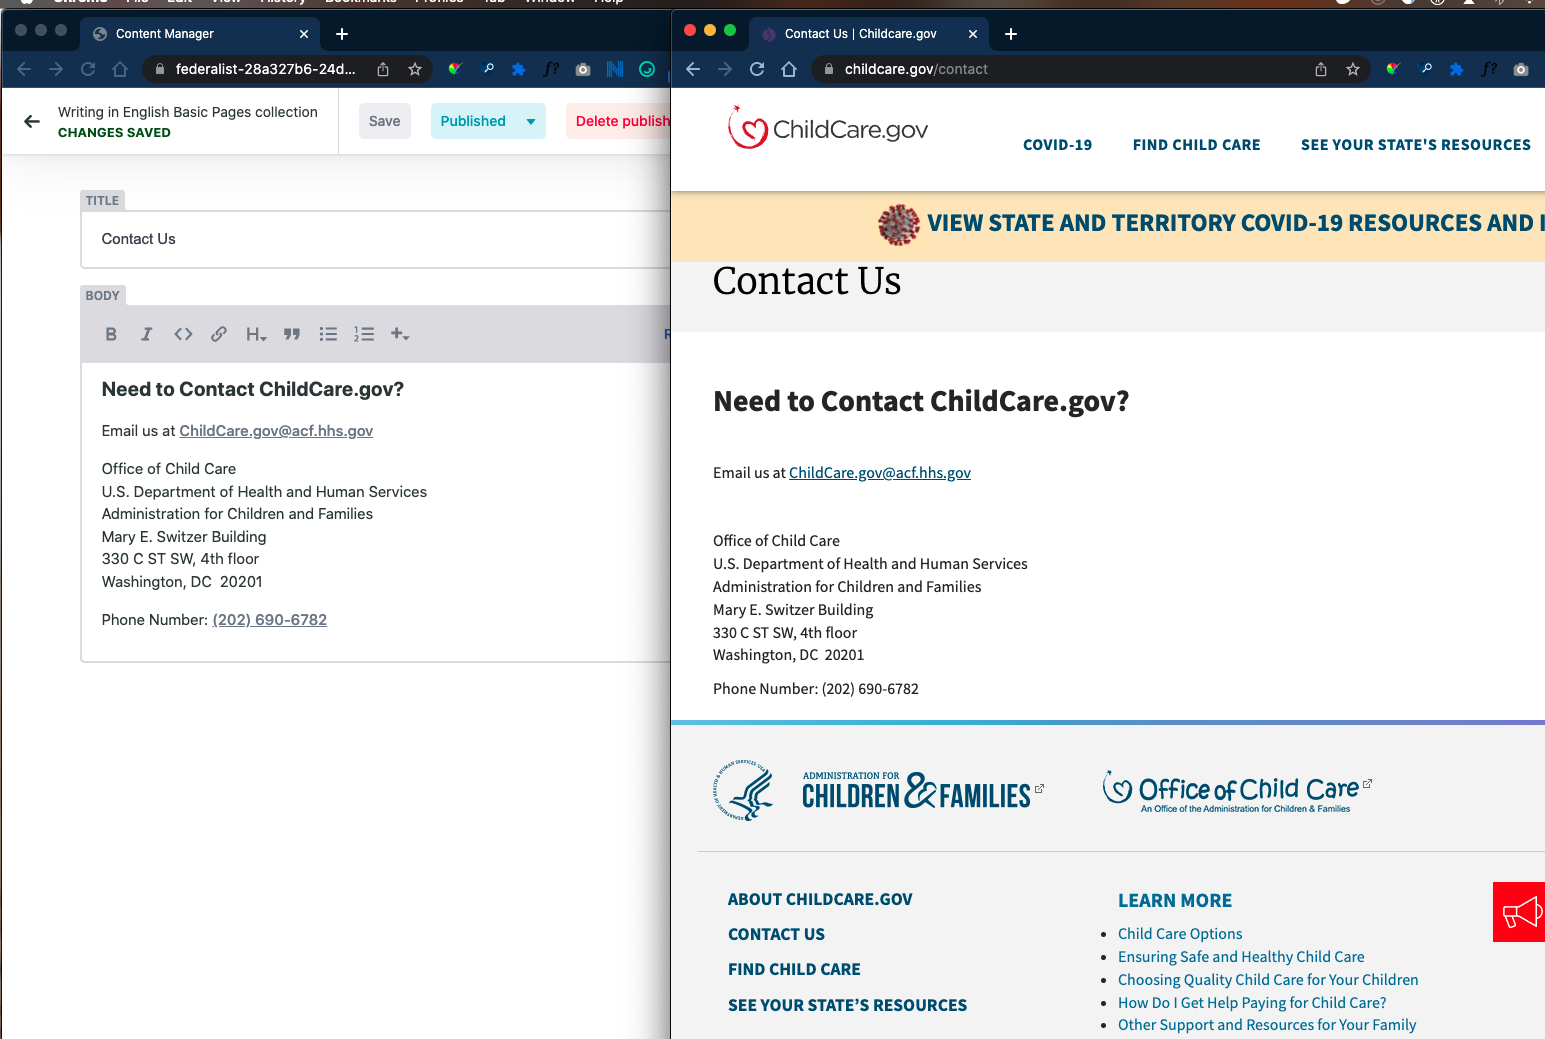This screenshot has height=1039, width=1545.
Task: Click the HHS eagle logo in footer
Action: (743, 790)
